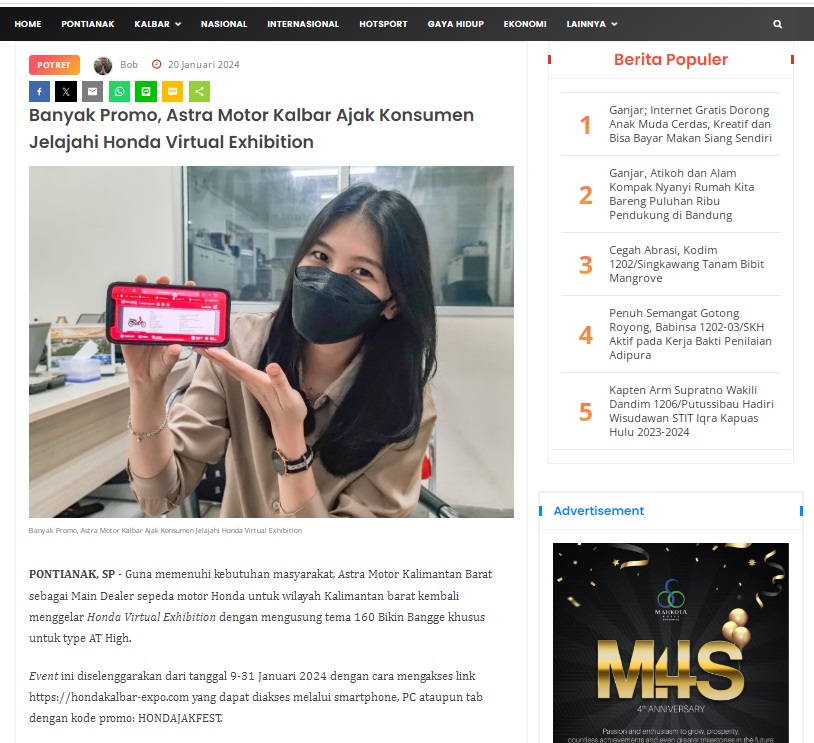Go to HOME in the navigation bar

tap(28, 24)
